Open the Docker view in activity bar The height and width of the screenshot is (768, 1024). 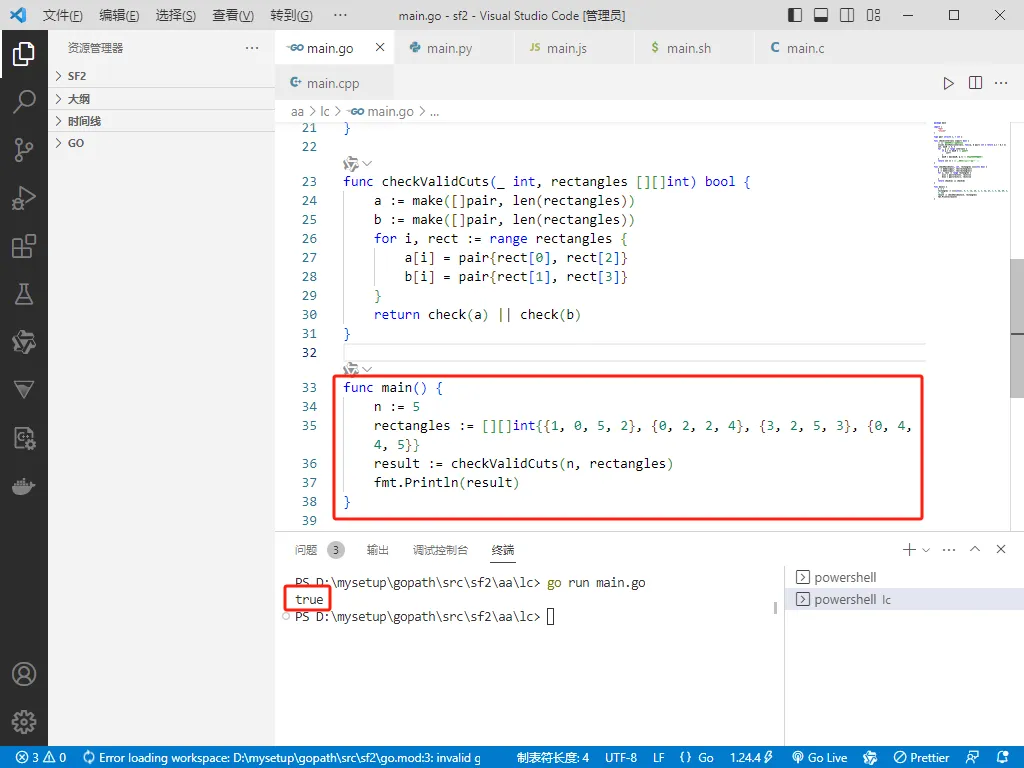point(24,487)
